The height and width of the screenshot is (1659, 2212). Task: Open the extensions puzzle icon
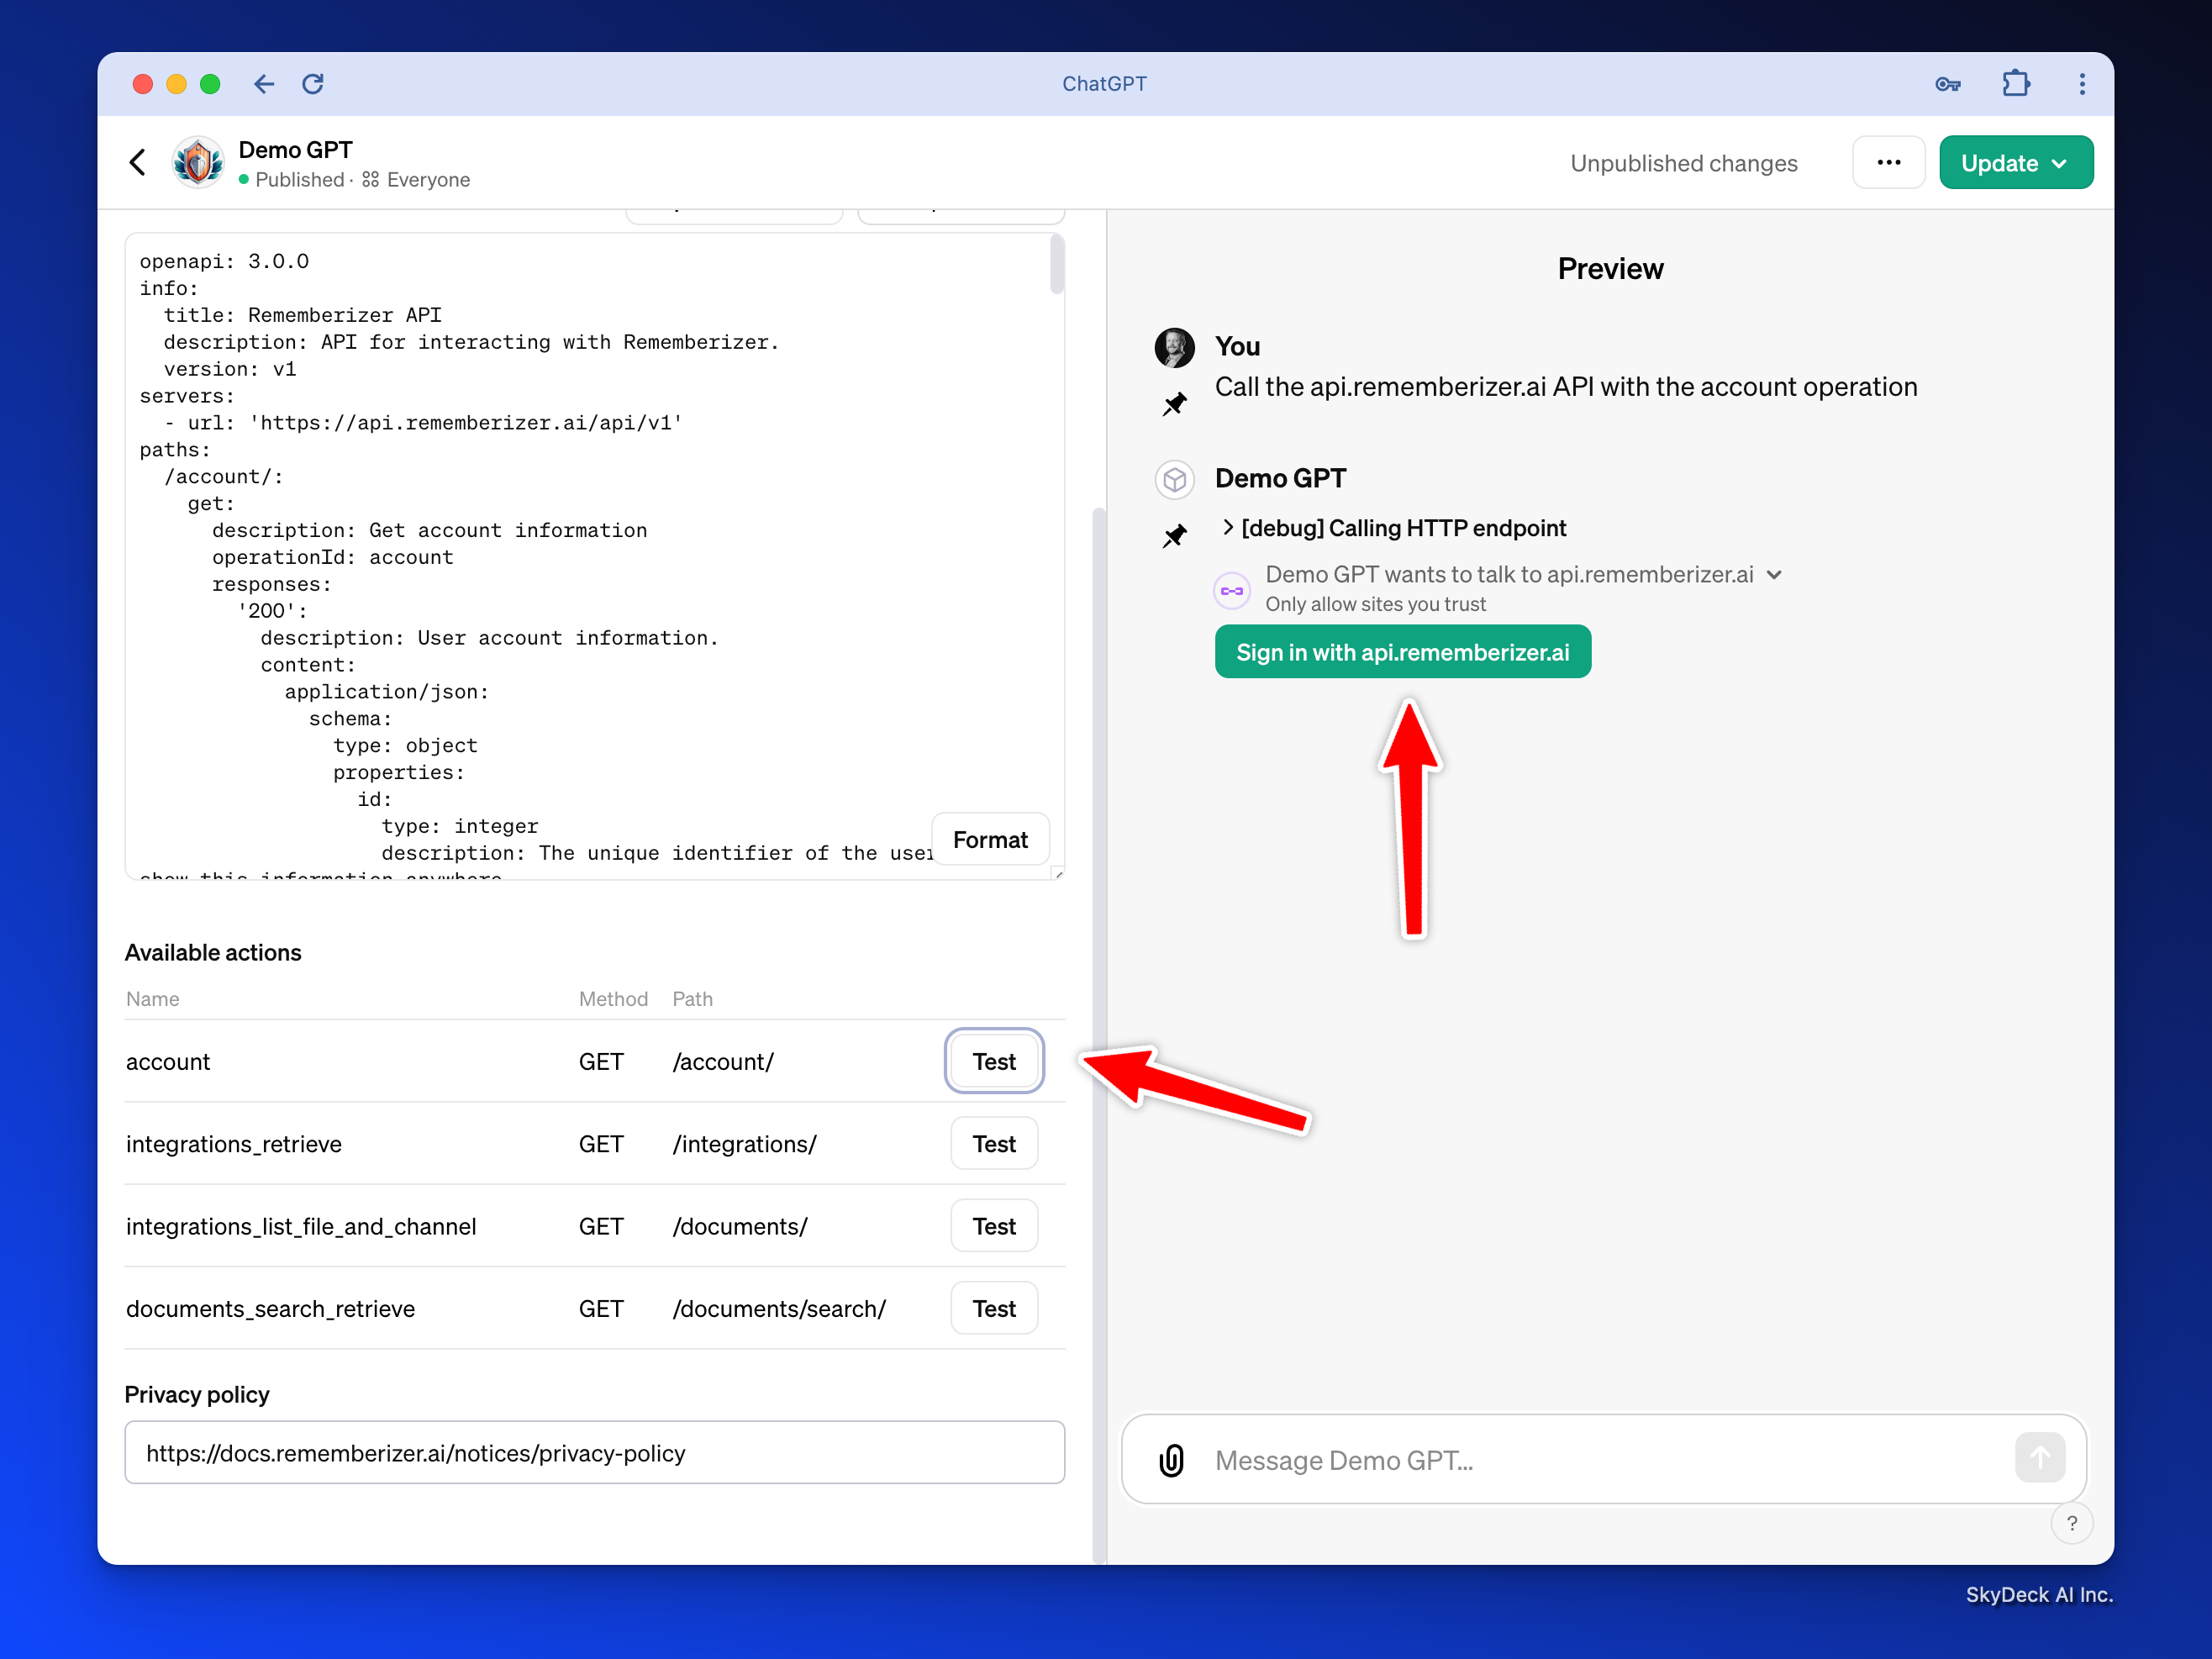coord(2015,84)
